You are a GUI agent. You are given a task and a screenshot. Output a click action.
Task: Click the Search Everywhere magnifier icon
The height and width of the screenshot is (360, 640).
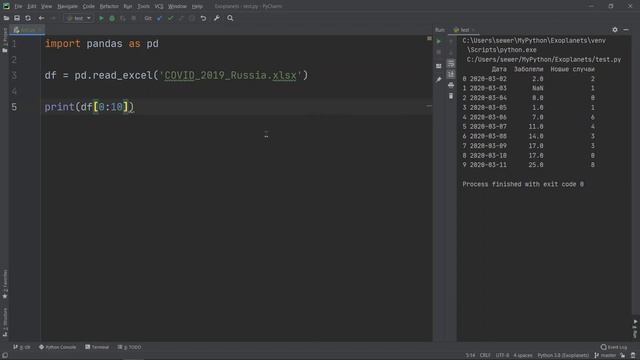click(x=230, y=18)
